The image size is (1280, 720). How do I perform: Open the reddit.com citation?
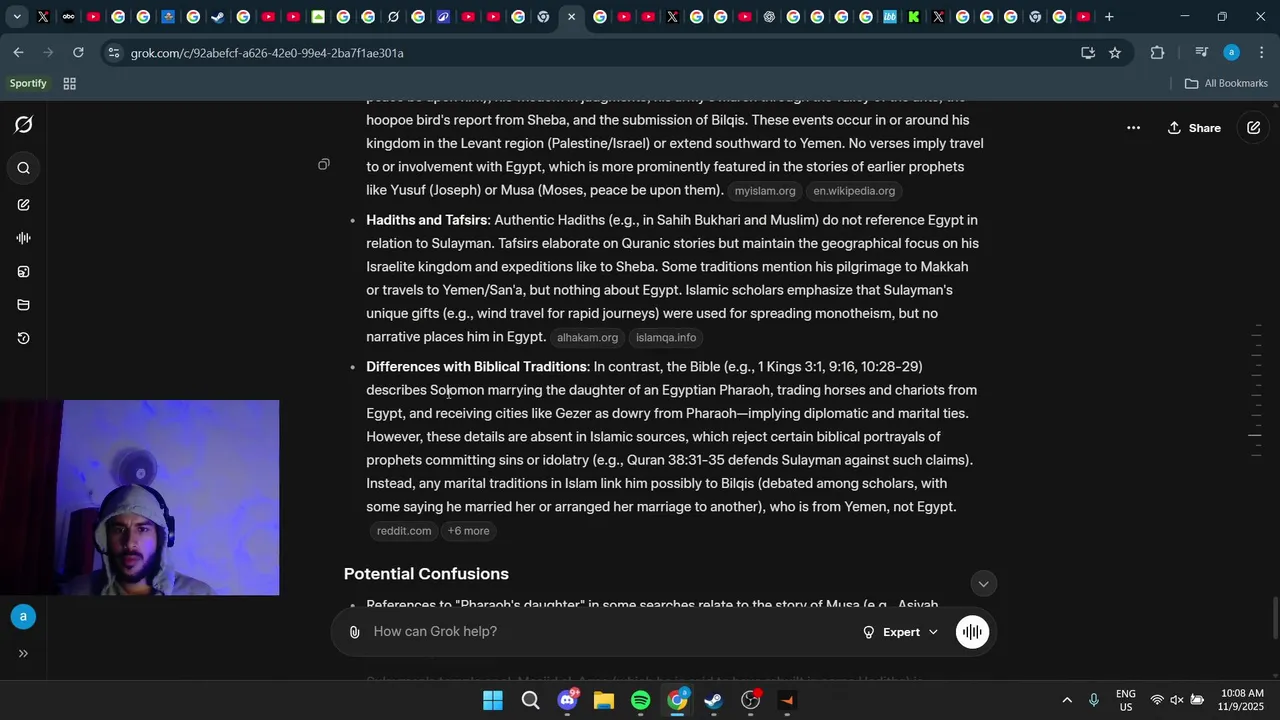coord(404,531)
